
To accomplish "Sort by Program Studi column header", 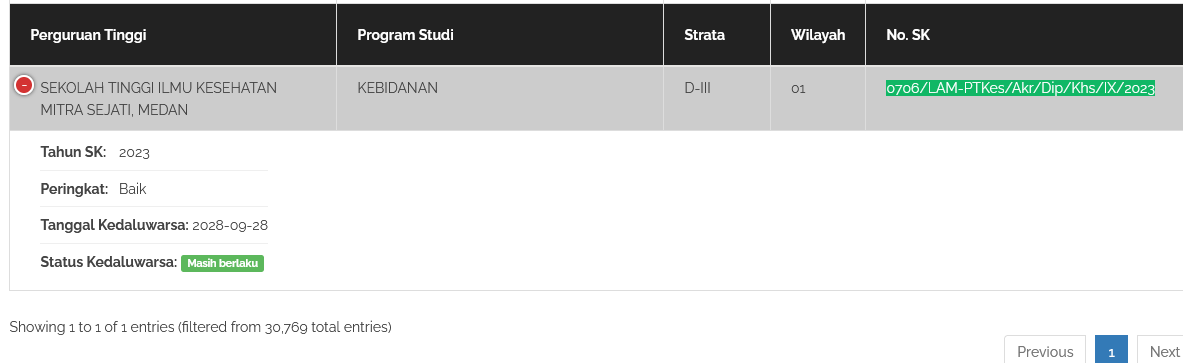I will [x=500, y=35].
